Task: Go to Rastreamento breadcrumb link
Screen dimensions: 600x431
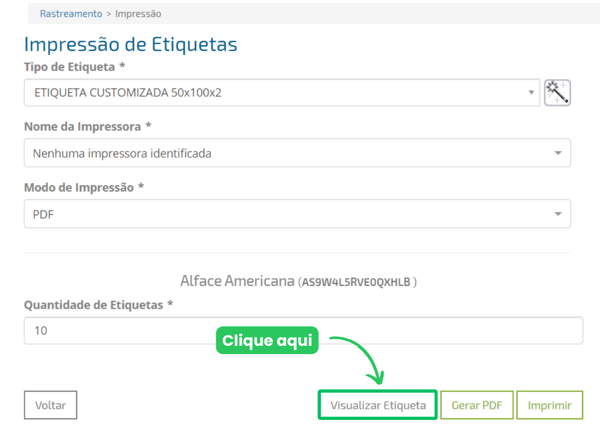Action: point(71,14)
